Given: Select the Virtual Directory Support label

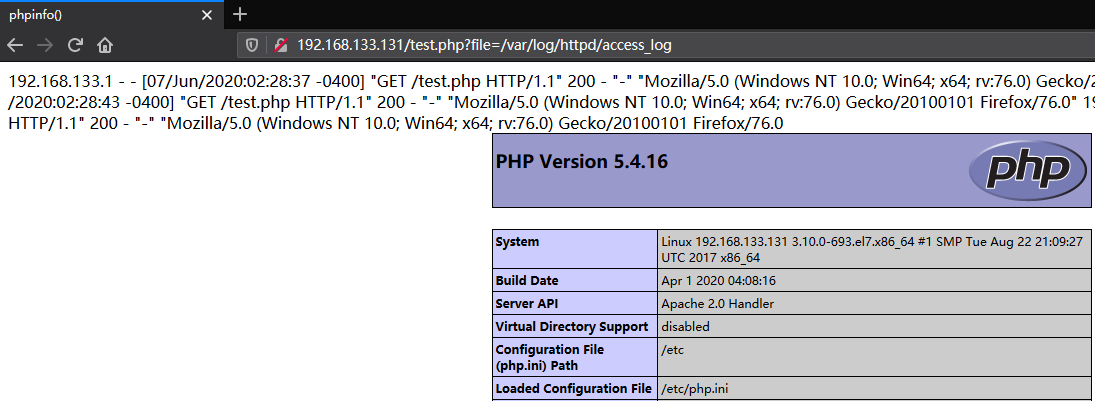Looking at the screenshot, I should [x=574, y=326].
